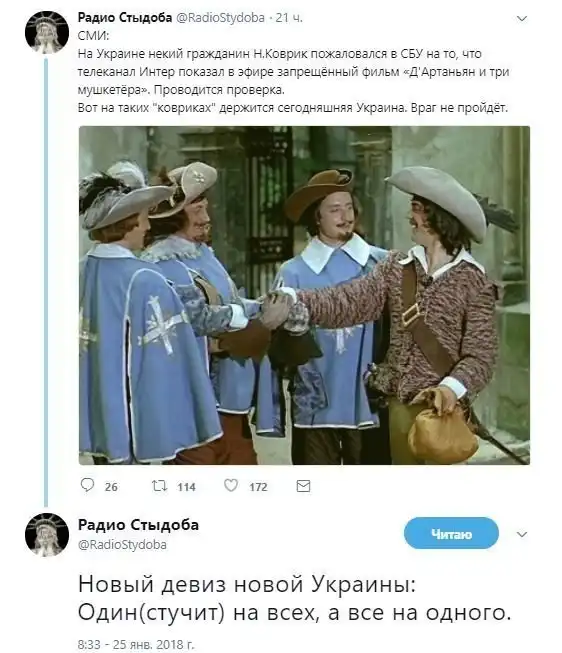Image resolution: width=562 pixels, height=653 pixels.
Task: Expand the top tweet's chevron menu
Action: pyautogui.click(x=522, y=19)
